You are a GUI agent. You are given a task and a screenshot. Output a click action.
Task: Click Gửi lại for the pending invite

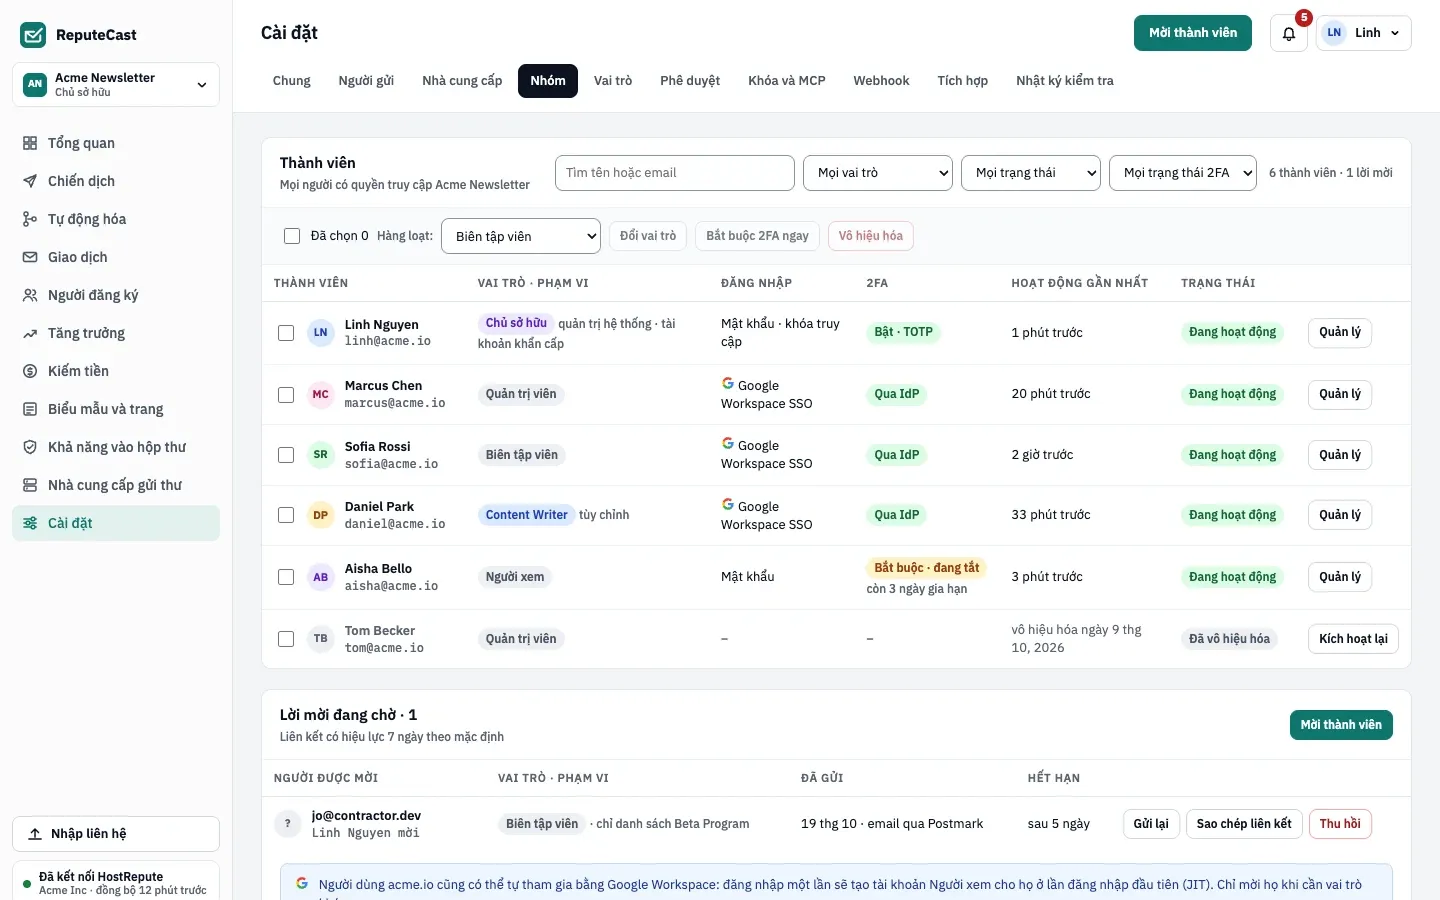click(x=1151, y=824)
